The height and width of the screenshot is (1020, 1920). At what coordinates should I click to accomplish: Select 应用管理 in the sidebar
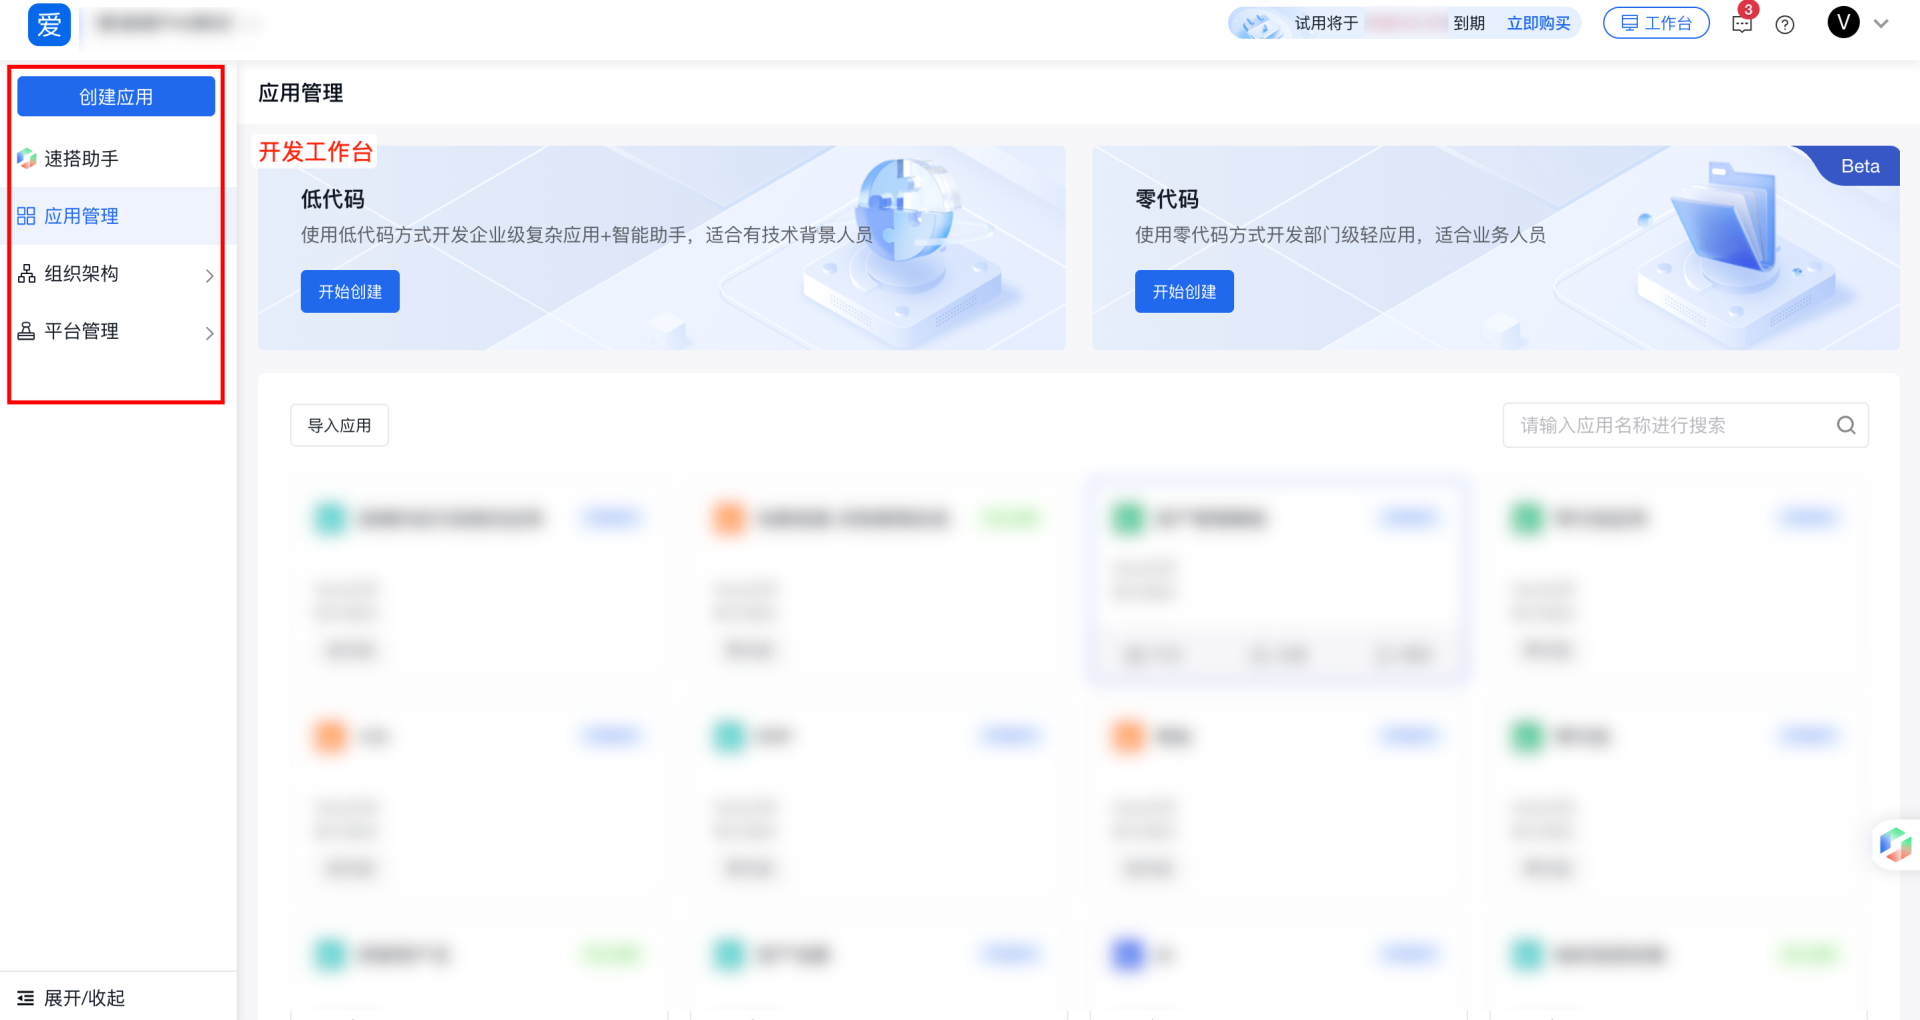point(81,216)
